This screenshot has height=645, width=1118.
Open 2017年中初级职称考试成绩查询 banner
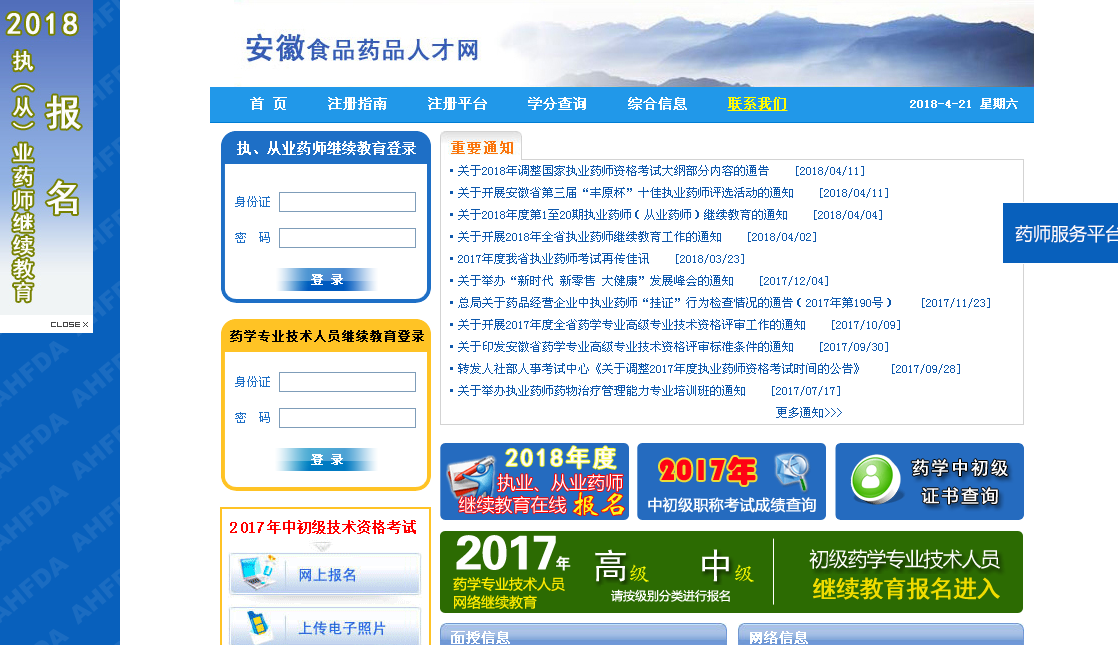pos(731,481)
